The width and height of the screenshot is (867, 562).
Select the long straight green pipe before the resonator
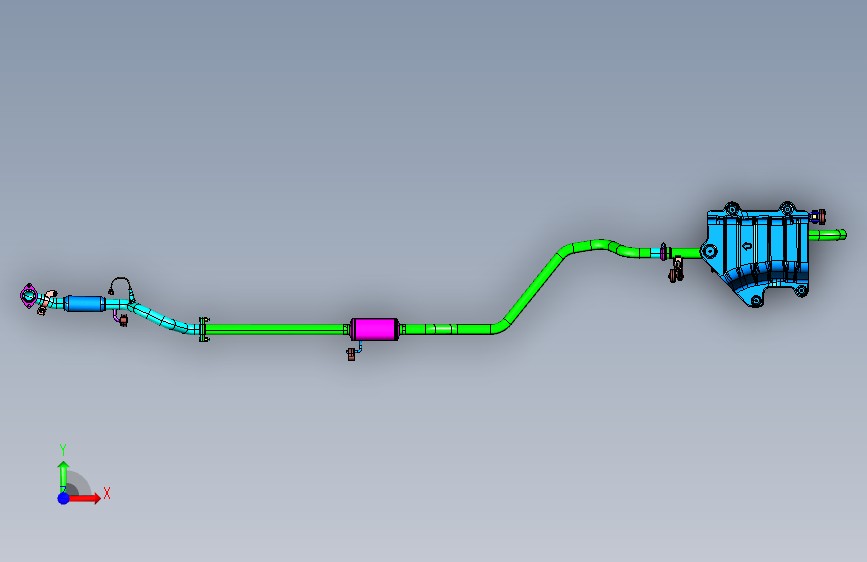276,330
